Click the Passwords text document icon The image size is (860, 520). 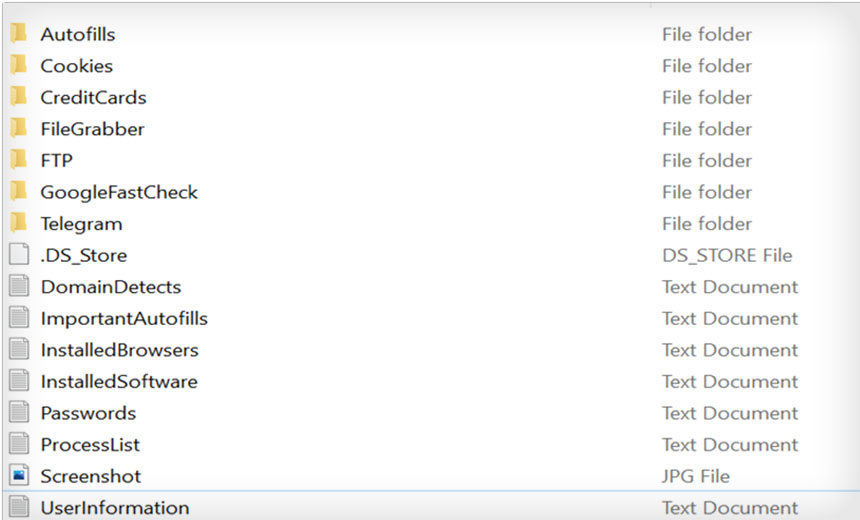[x=19, y=413]
